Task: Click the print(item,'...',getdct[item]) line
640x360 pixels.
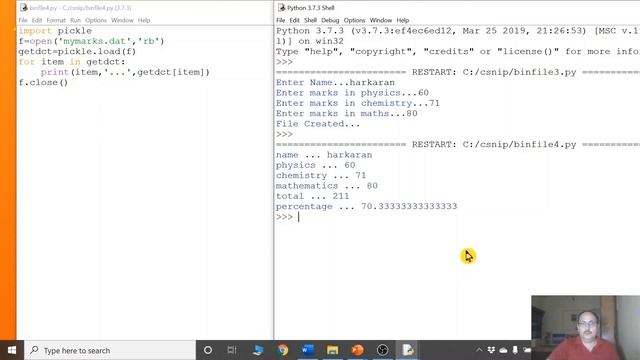Action: click(125, 72)
